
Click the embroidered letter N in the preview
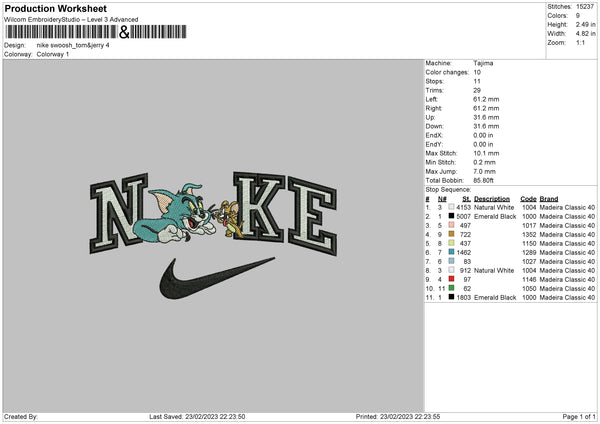pos(119,213)
